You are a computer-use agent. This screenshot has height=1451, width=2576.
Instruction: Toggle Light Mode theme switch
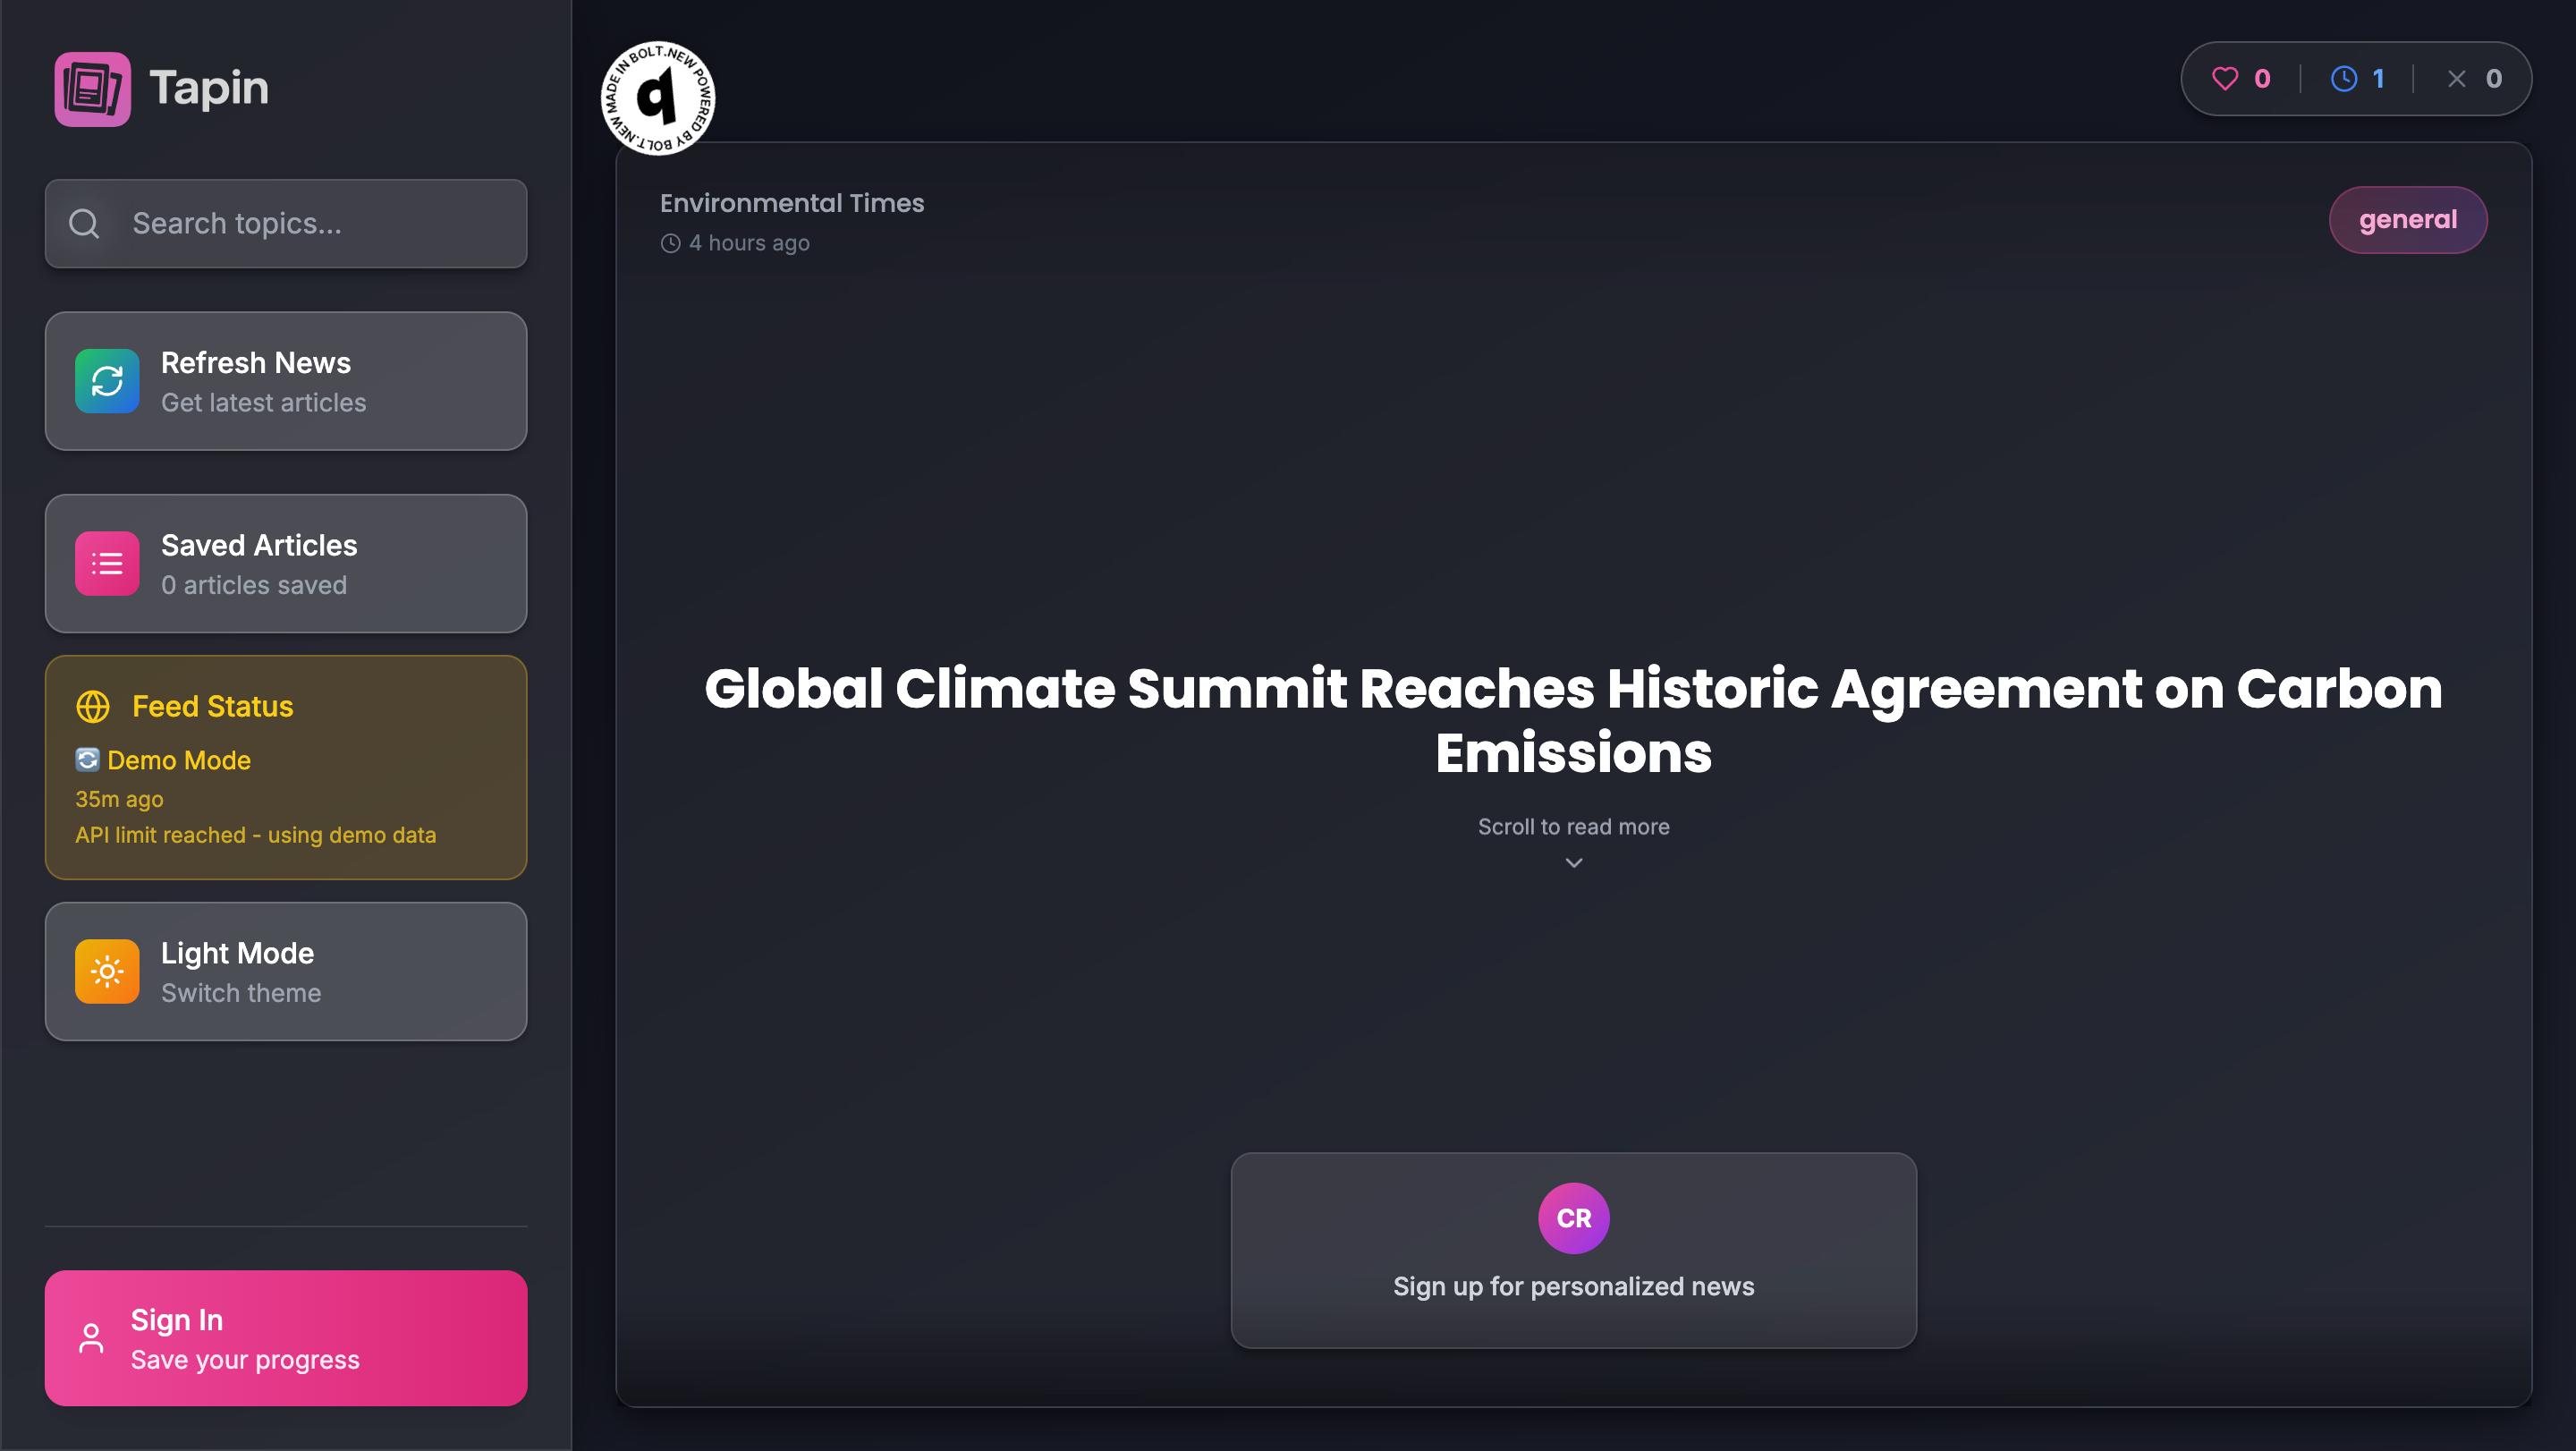point(286,971)
